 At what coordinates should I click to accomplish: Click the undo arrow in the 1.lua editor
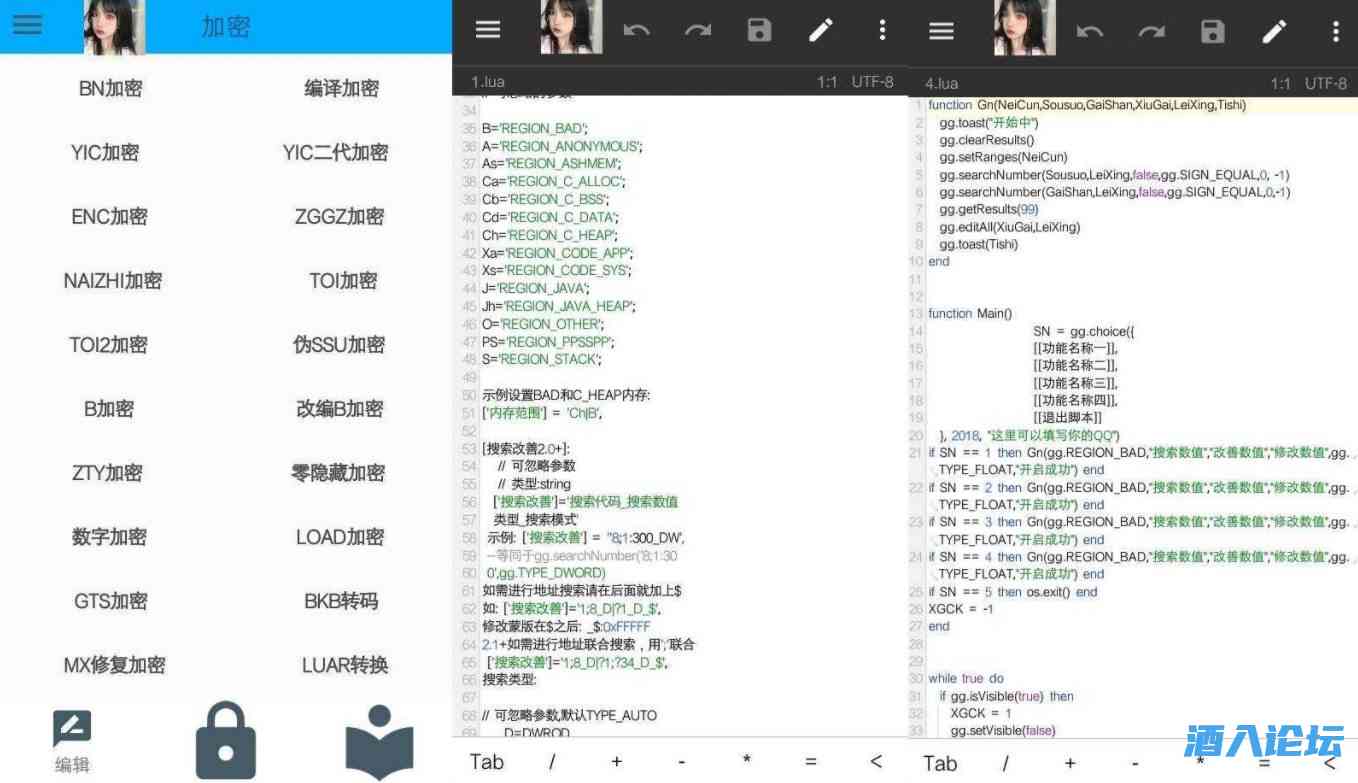tap(636, 30)
